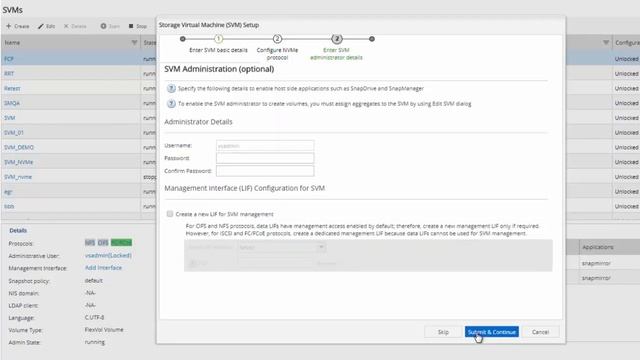Image resolution: width=640 pixels, height=360 pixels.
Task: Go to wizard step 1 circle
Action: [x=218, y=39]
